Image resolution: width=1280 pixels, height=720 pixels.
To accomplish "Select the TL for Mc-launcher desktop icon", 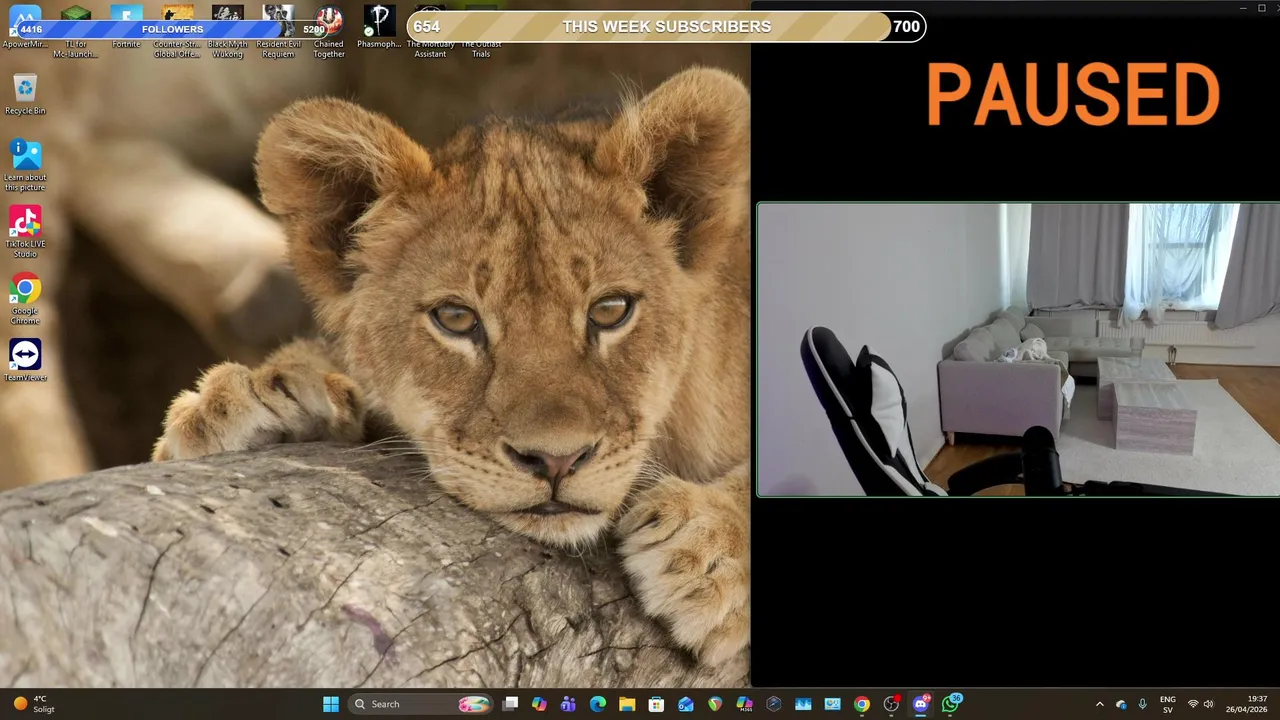I will [76, 30].
